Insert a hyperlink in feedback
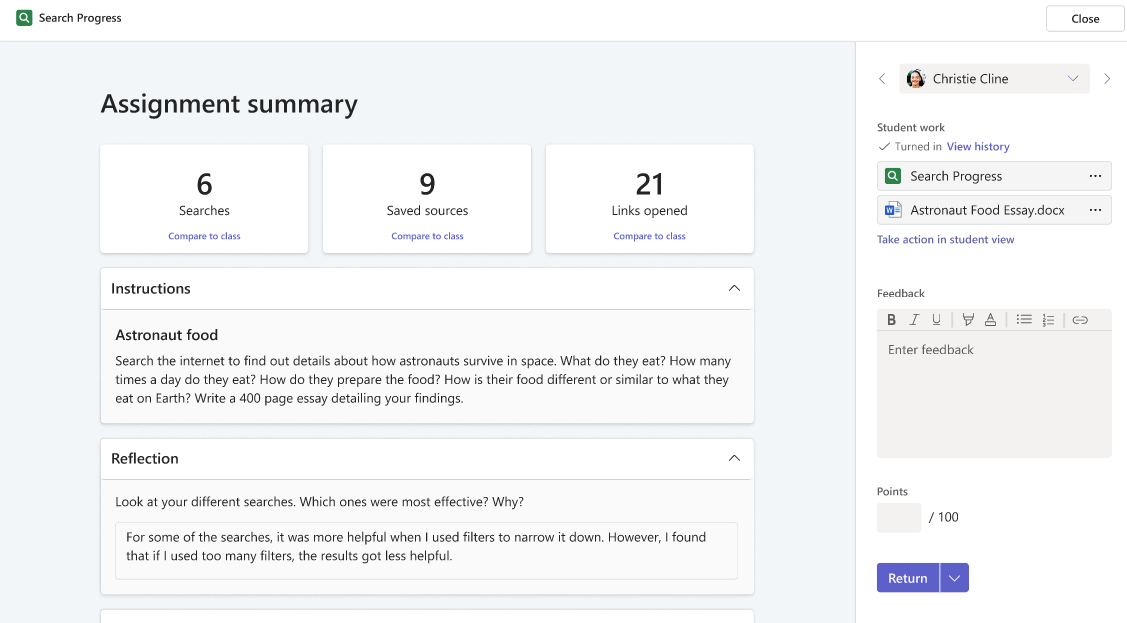 tap(1079, 319)
